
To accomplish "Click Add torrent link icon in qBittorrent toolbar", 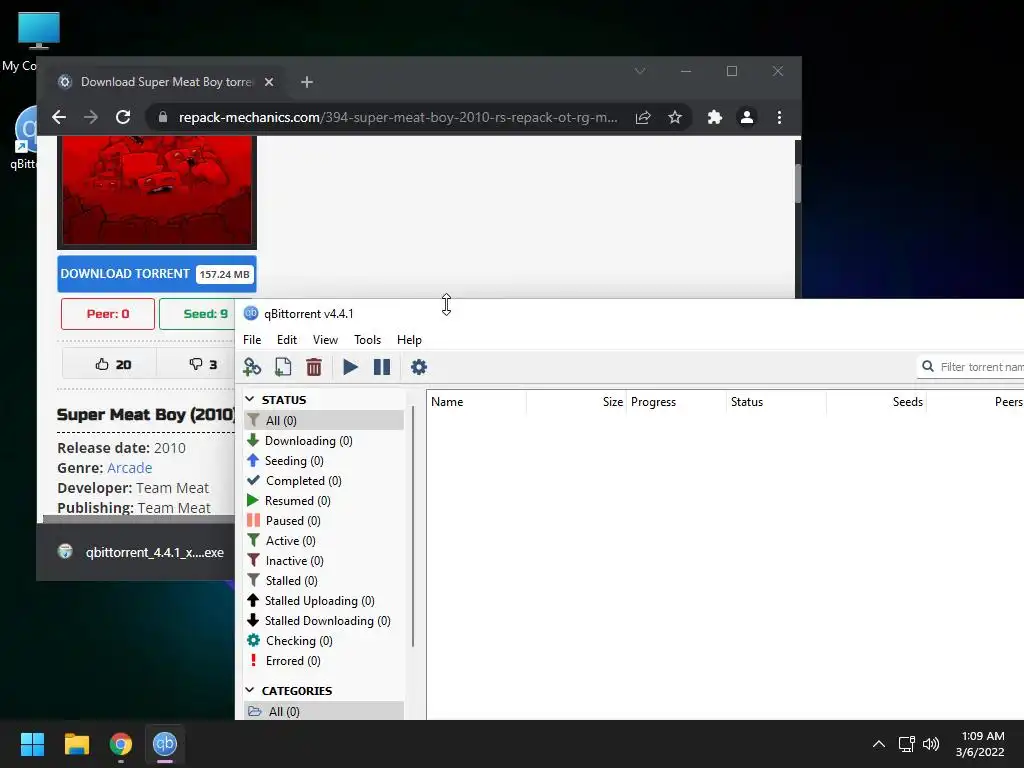I will click(x=251, y=367).
